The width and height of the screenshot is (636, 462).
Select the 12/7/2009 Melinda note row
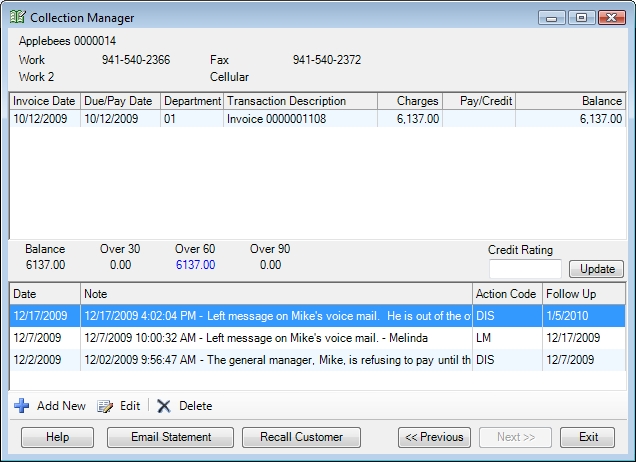click(240, 338)
